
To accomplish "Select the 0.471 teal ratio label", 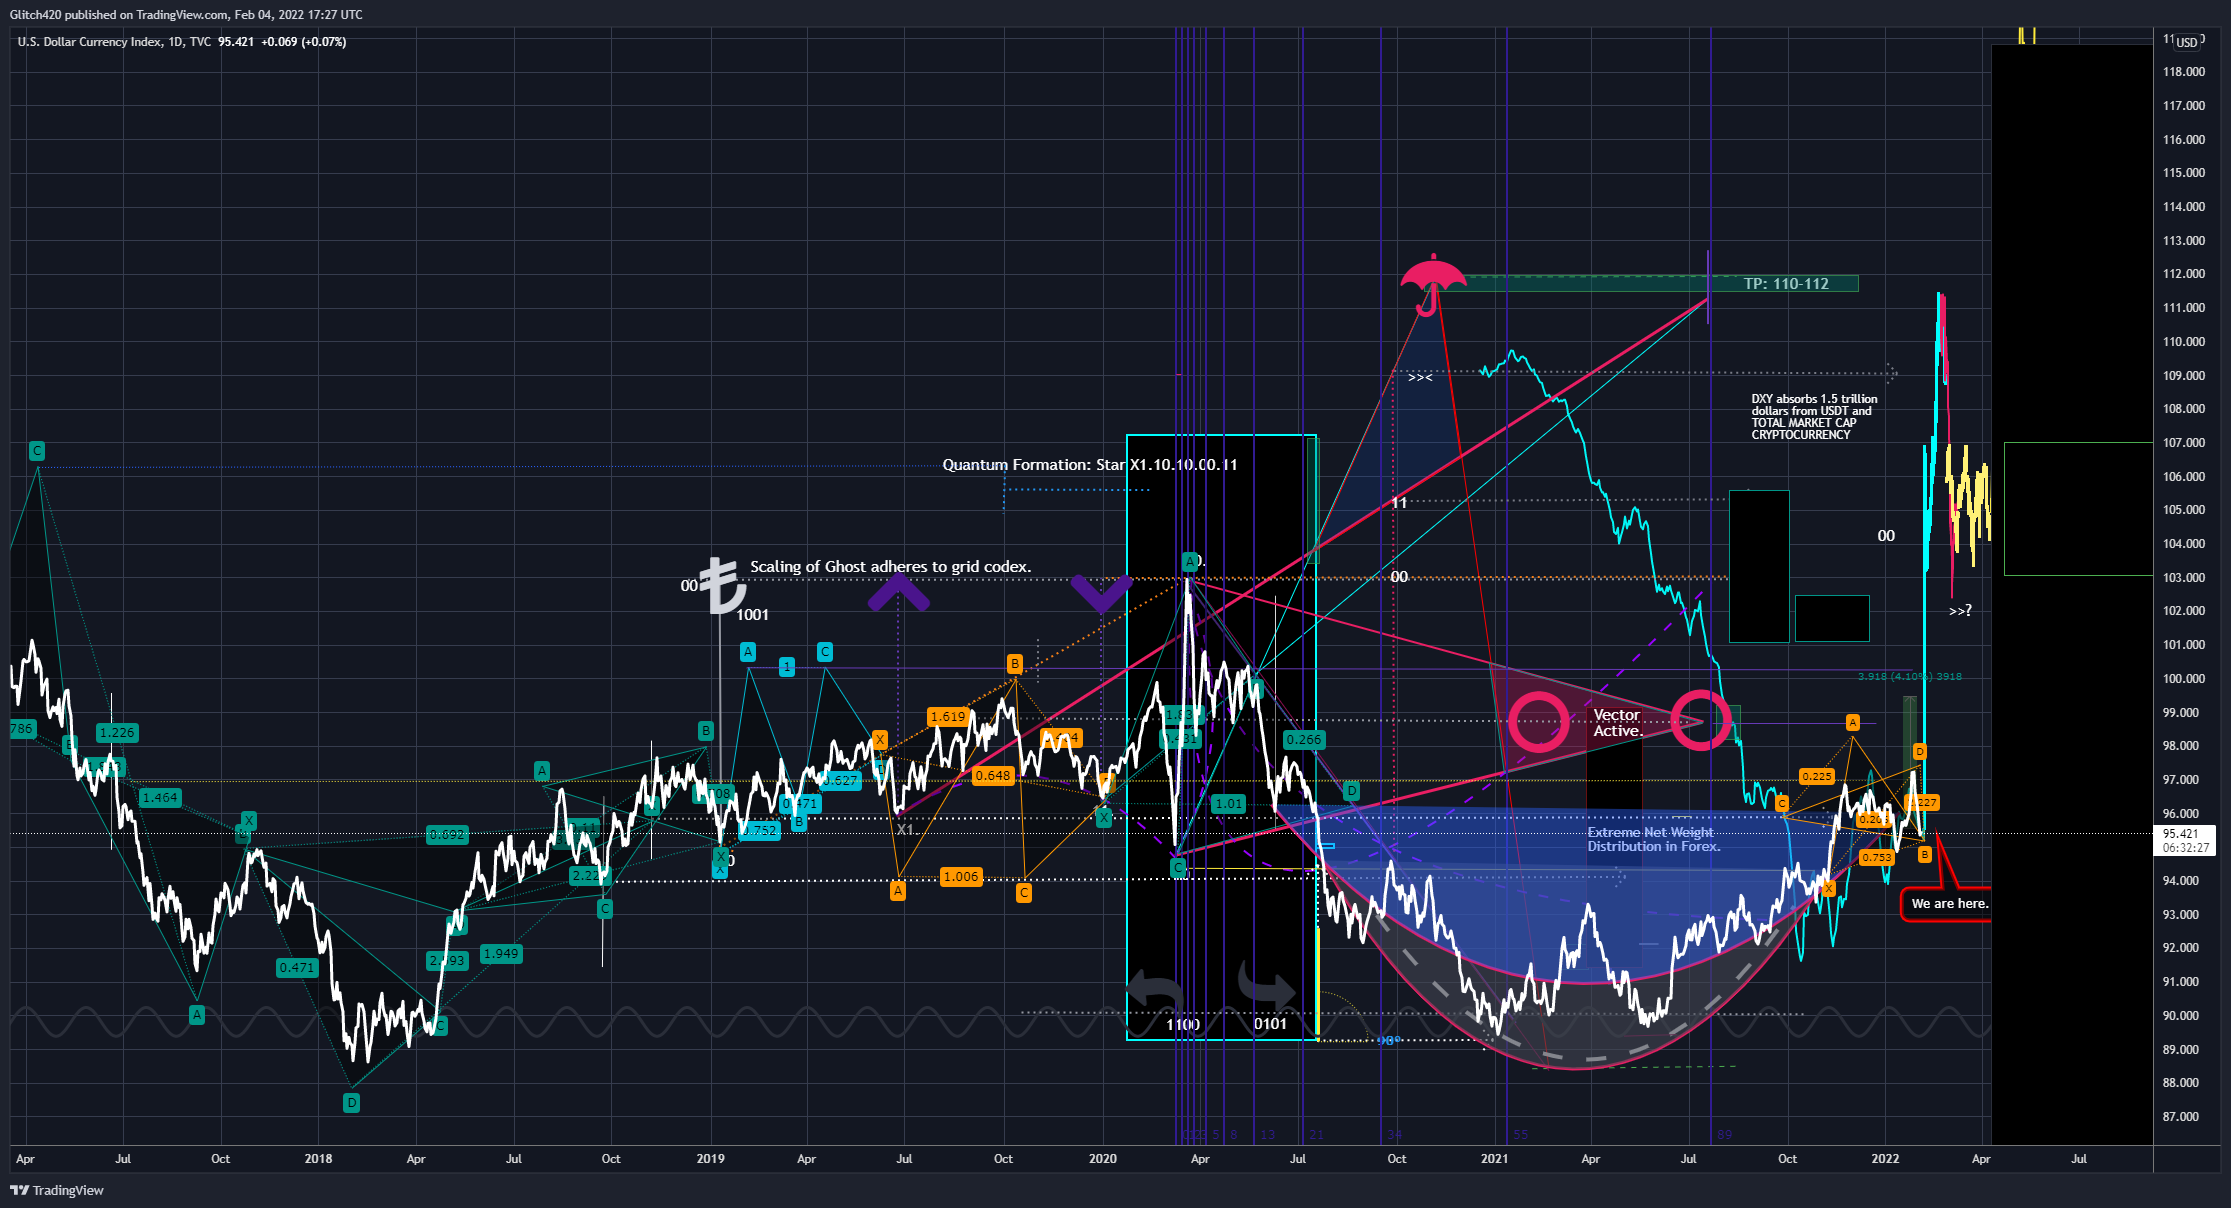I will [x=297, y=968].
